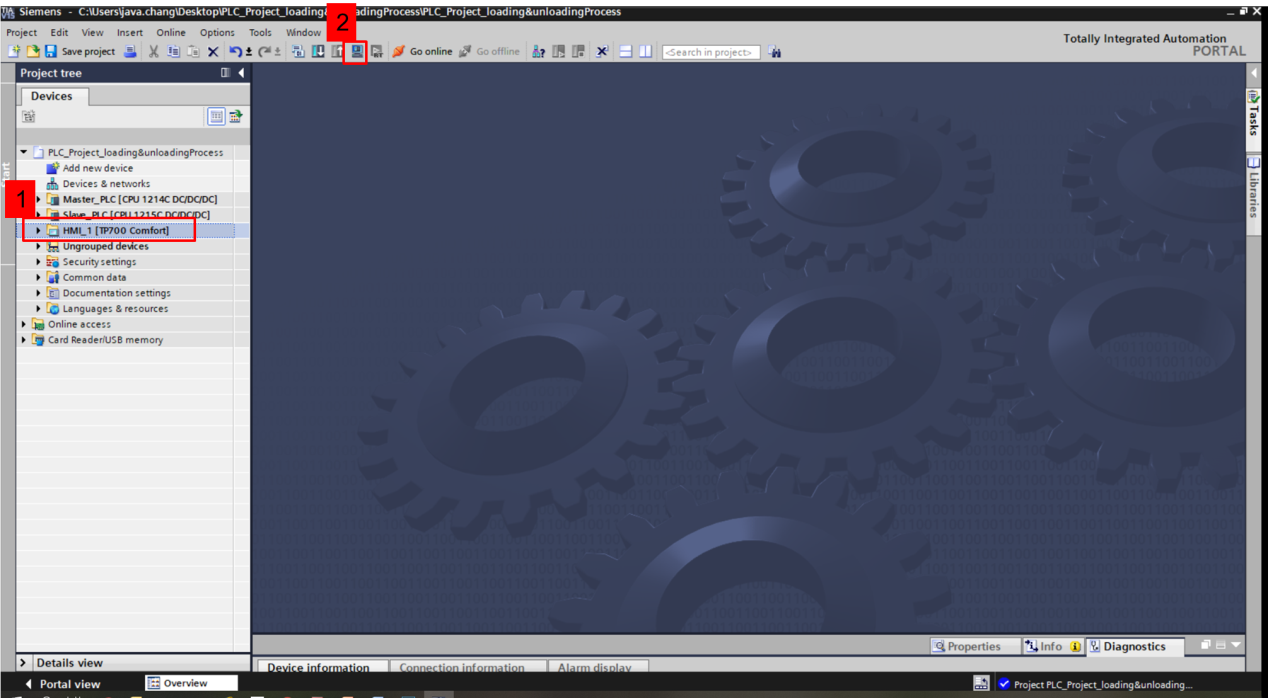The height and width of the screenshot is (698, 1268).
Task: Click the Copy toolbar icon
Action: (174, 51)
